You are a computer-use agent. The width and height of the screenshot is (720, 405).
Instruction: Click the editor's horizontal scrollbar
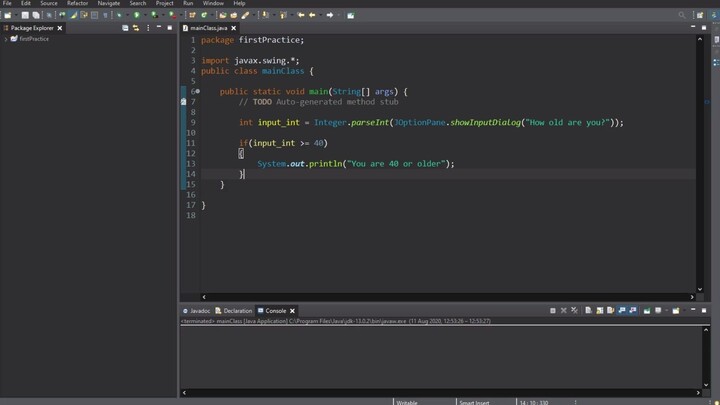[440, 296]
